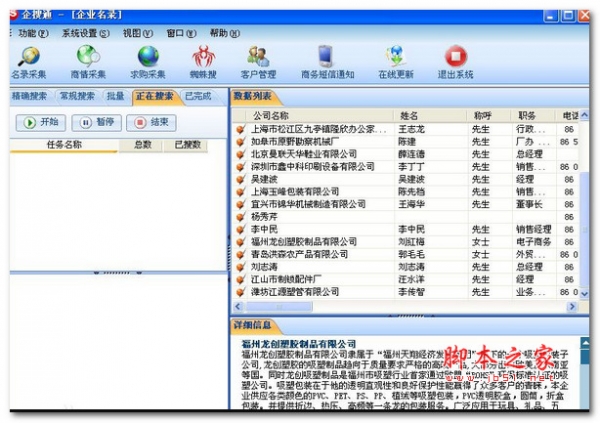
Task: Select the 正在搜索 tab
Action: [155, 96]
